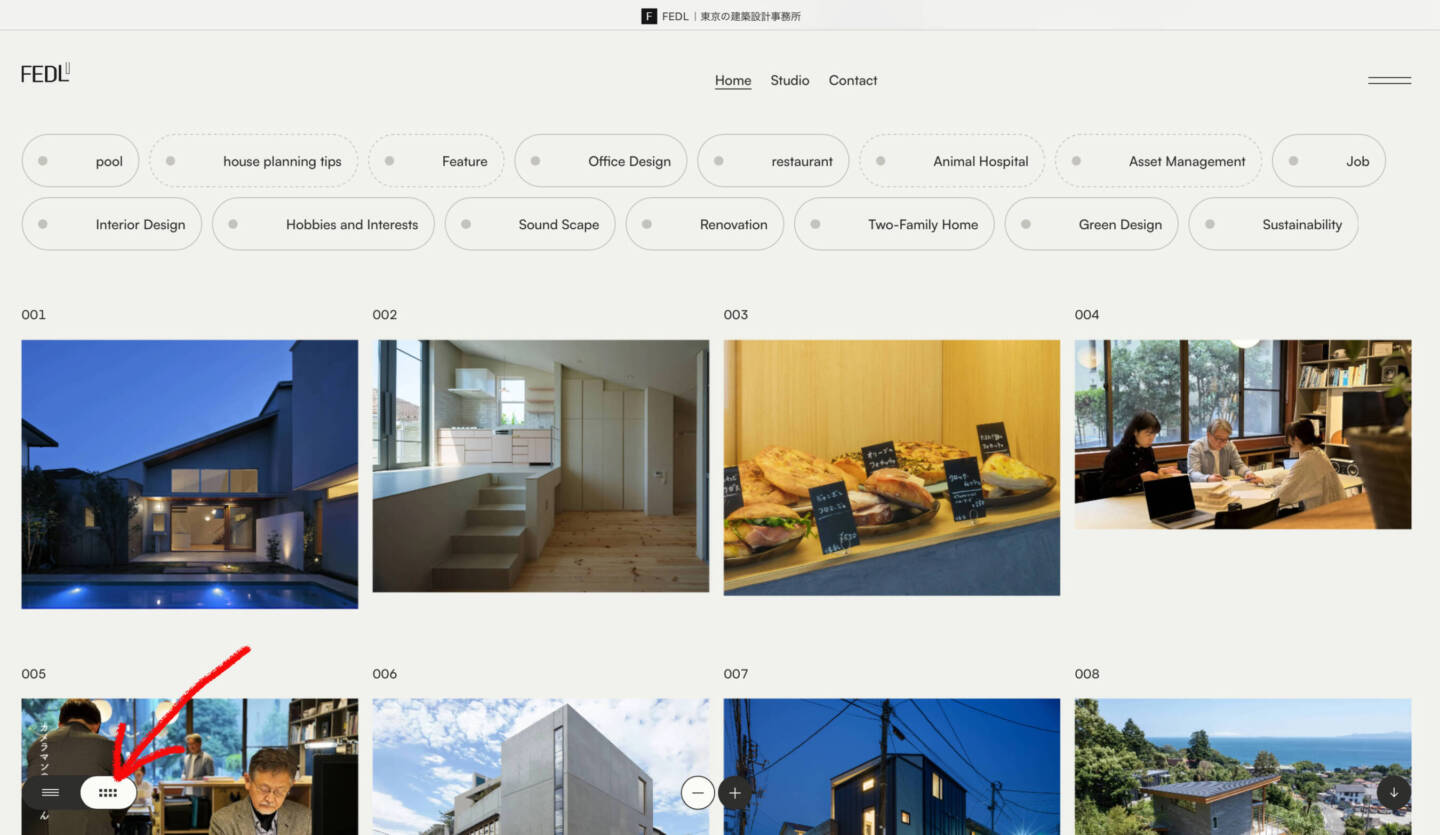Viewport: 1440px width, 835px height.
Task: Switch to list view layout
Action: tap(50, 793)
